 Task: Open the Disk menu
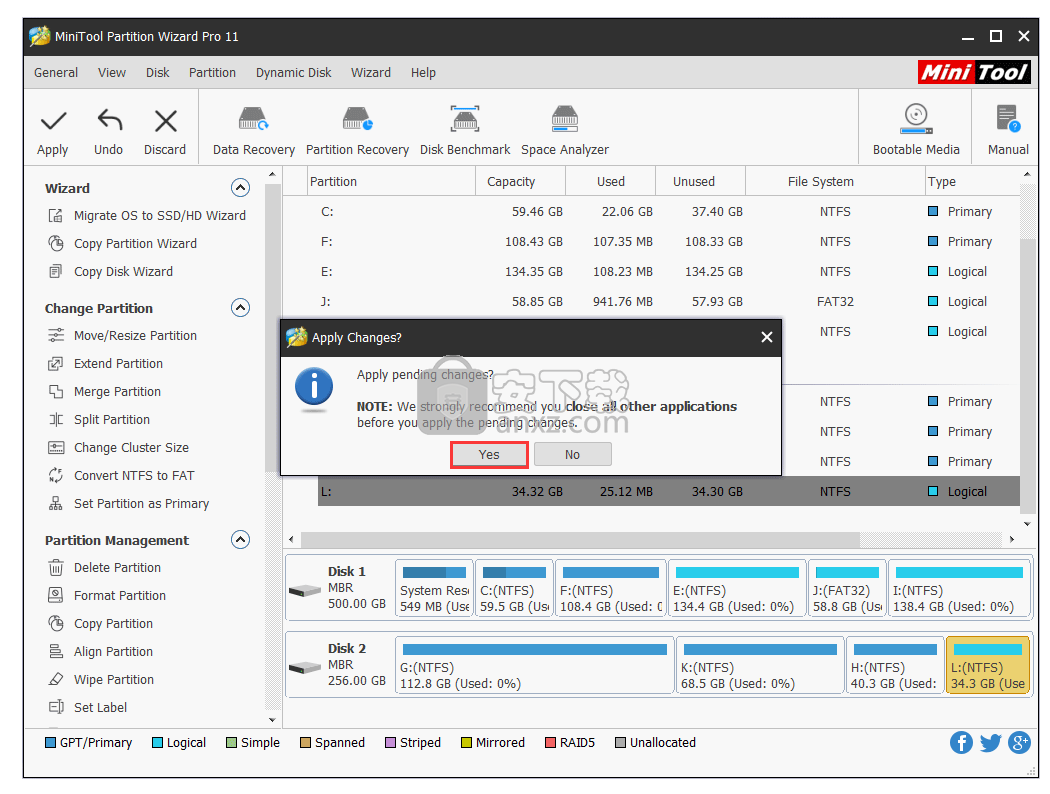click(158, 72)
